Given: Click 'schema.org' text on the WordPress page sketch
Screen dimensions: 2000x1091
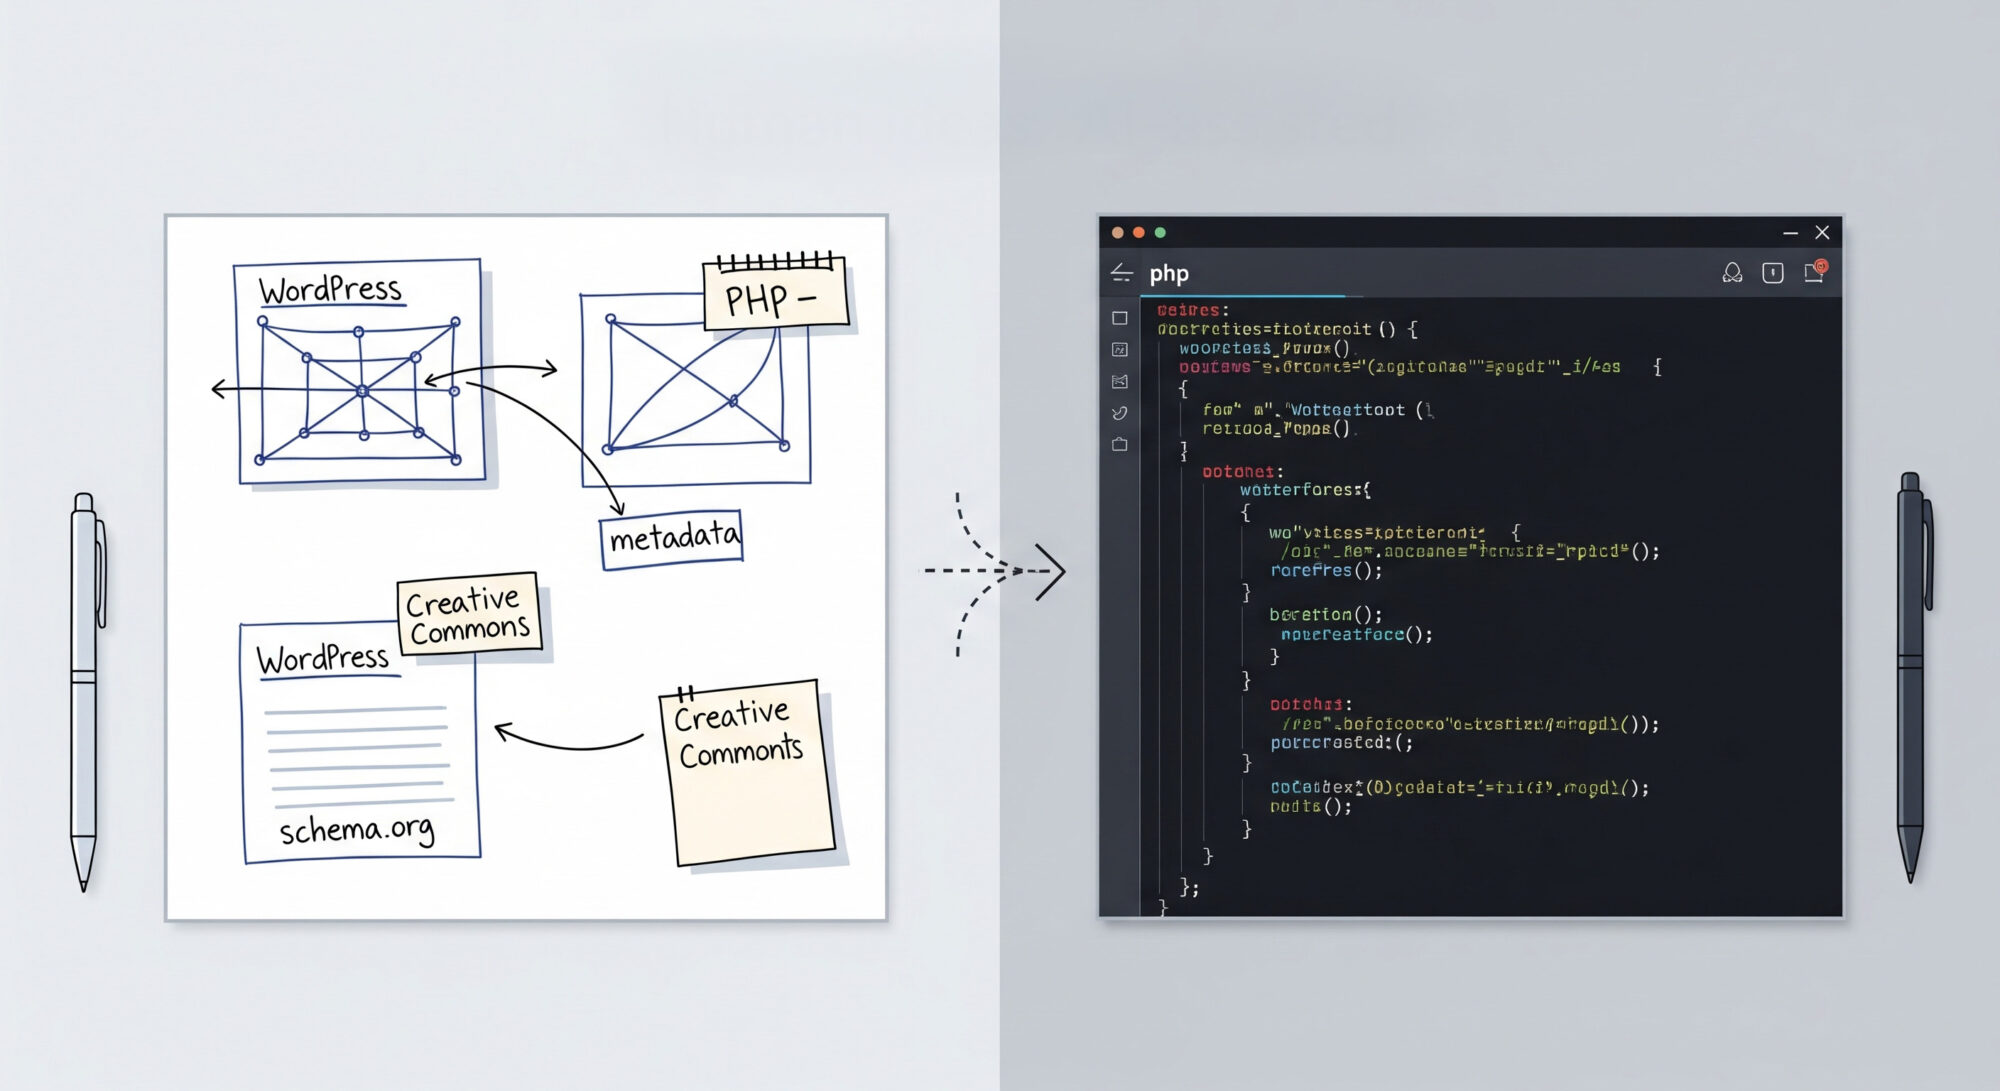Looking at the screenshot, I should (x=357, y=830).
